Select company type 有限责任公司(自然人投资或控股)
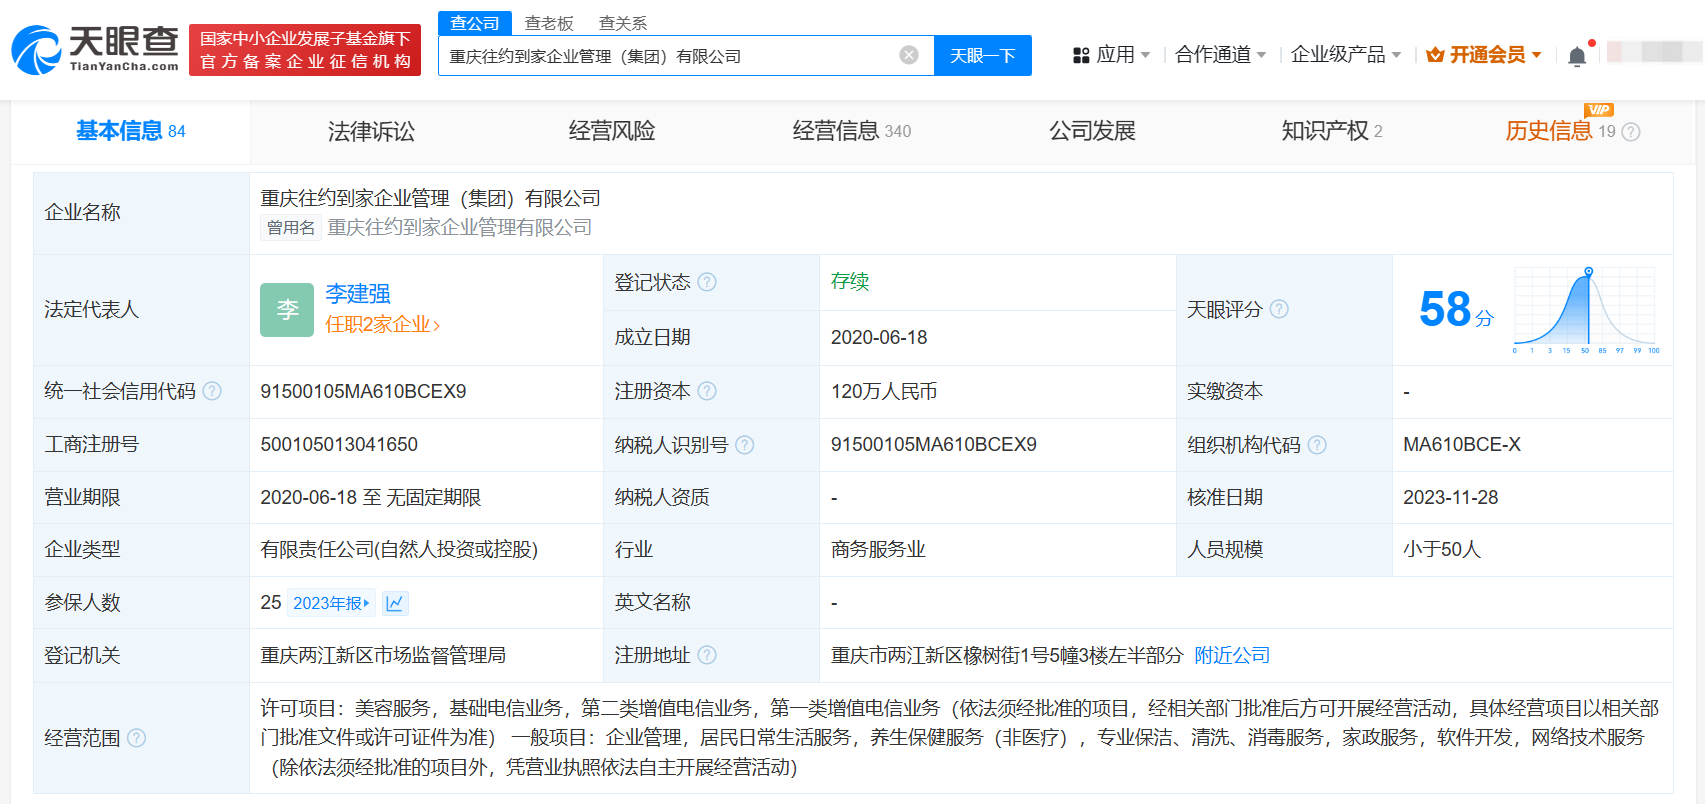1705x804 pixels. click(x=399, y=550)
